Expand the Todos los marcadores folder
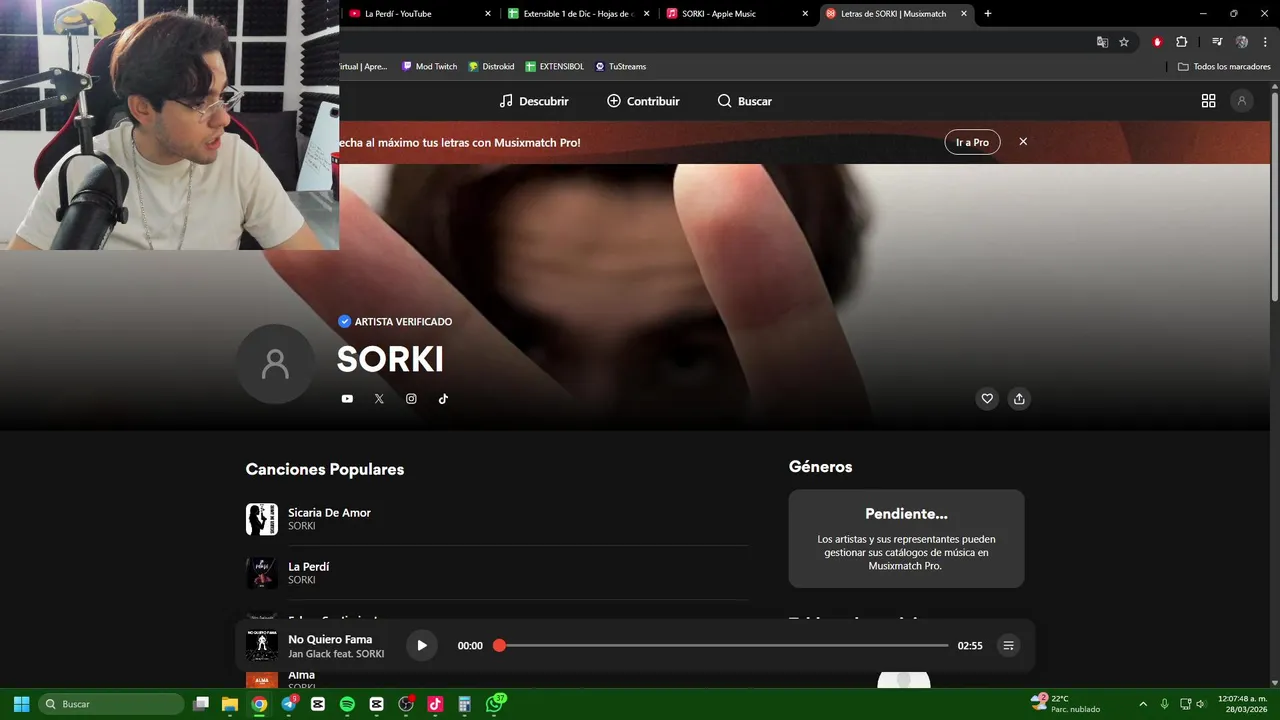 [1224, 67]
